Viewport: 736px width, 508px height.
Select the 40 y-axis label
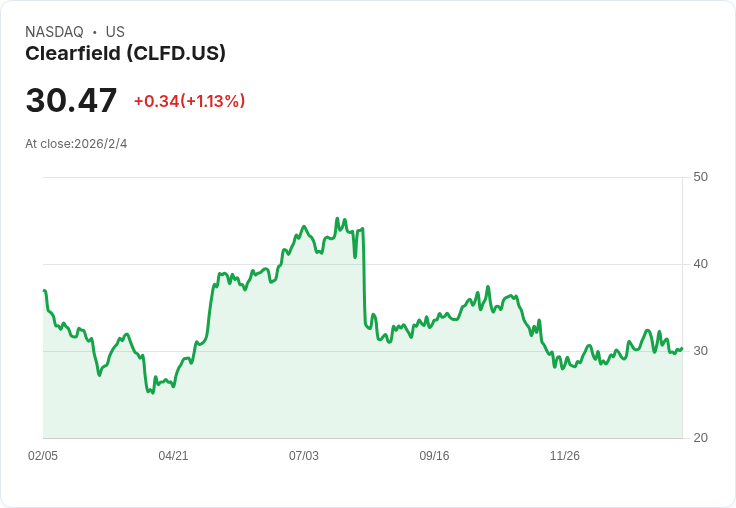[700, 264]
